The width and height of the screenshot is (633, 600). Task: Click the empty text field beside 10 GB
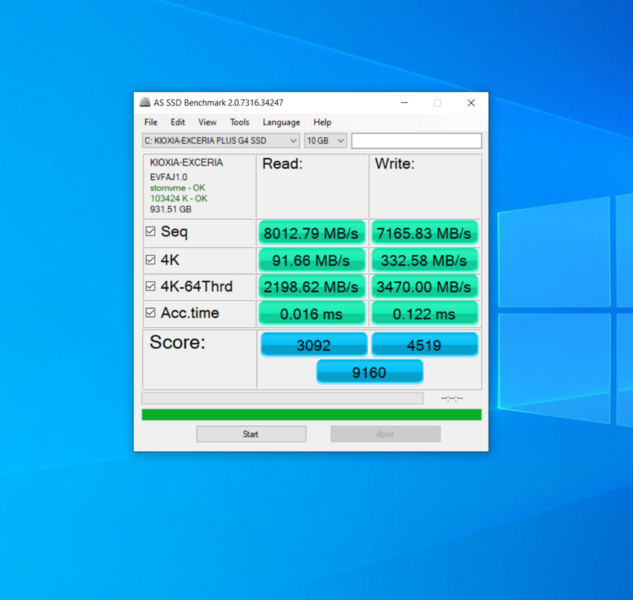[416, 141]
